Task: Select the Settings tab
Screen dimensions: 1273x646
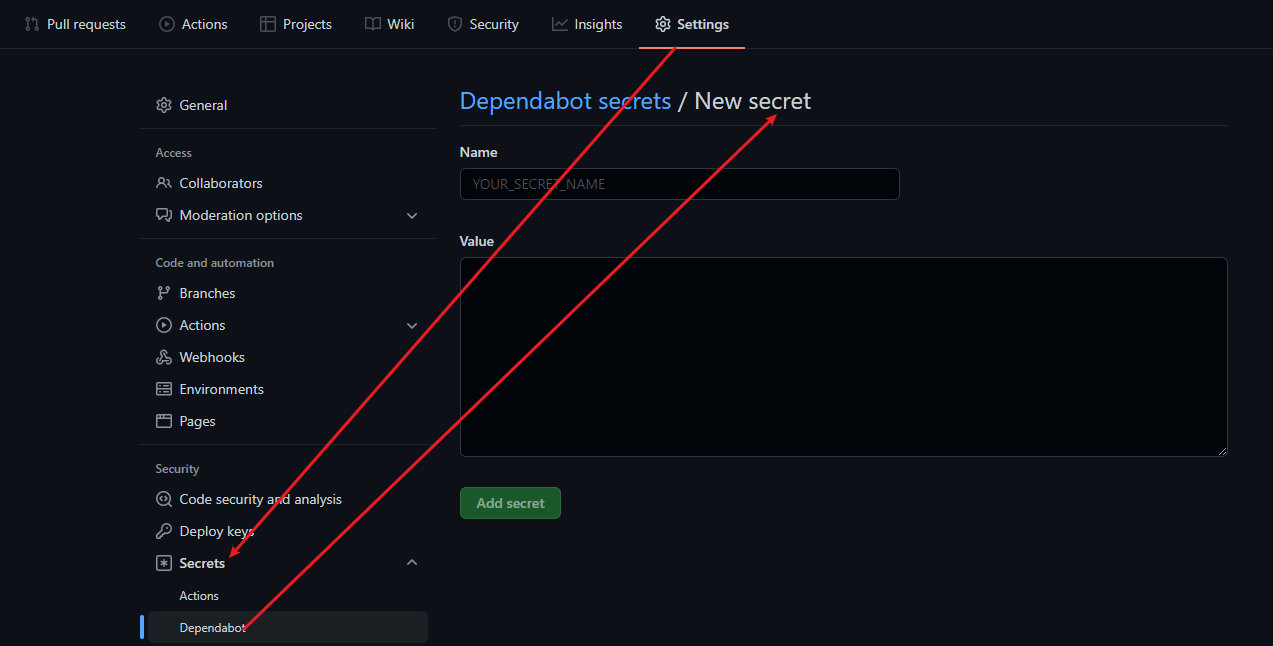Action: tap(692, 24)
